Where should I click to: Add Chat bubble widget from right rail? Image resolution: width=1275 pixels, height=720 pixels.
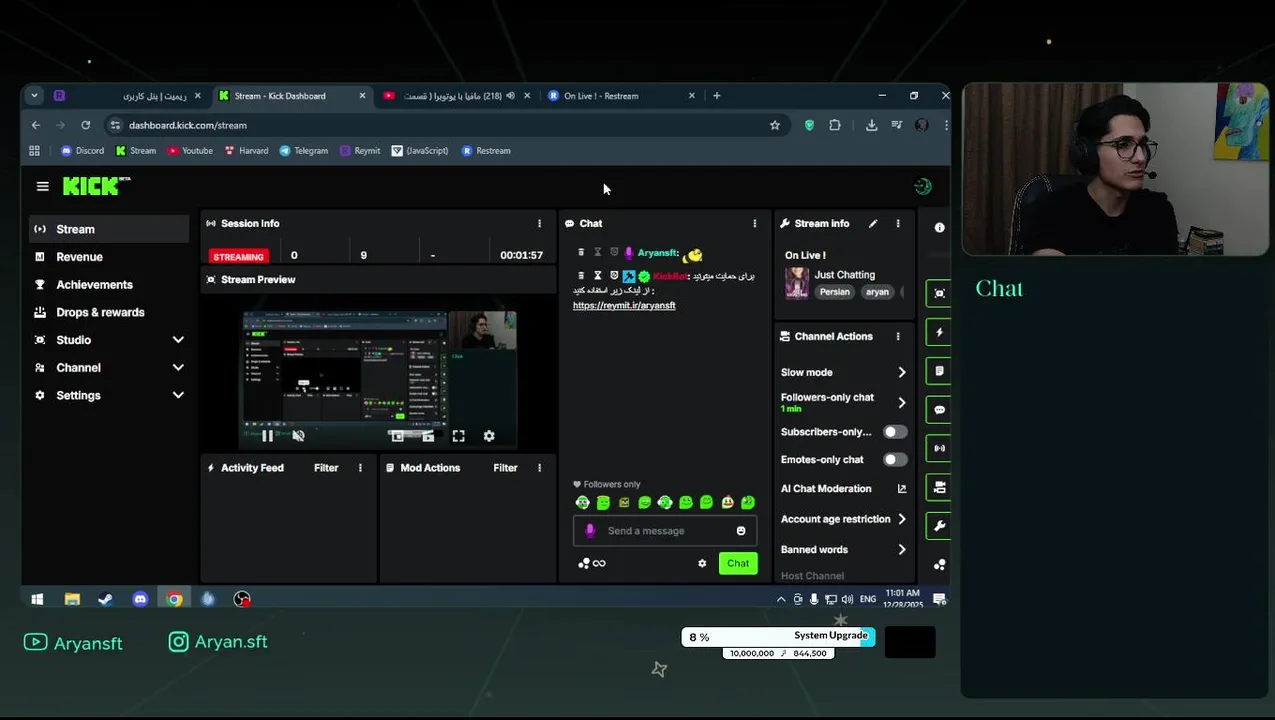[939, 410]
